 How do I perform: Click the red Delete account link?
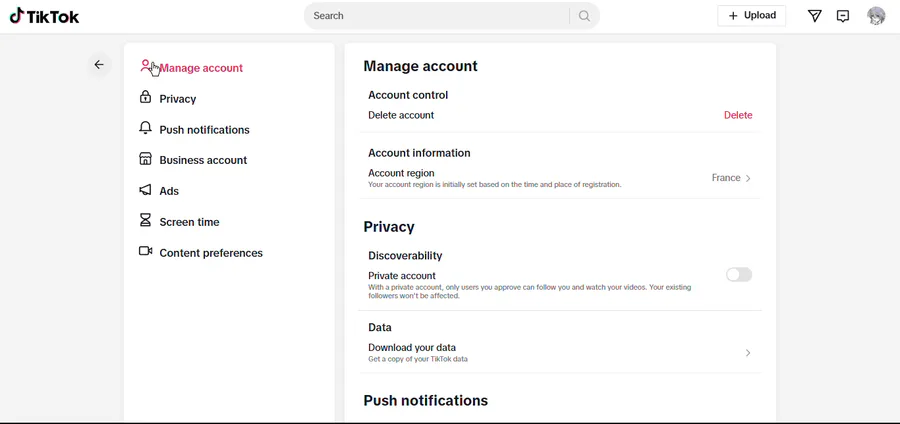click(x=738, y=115)
